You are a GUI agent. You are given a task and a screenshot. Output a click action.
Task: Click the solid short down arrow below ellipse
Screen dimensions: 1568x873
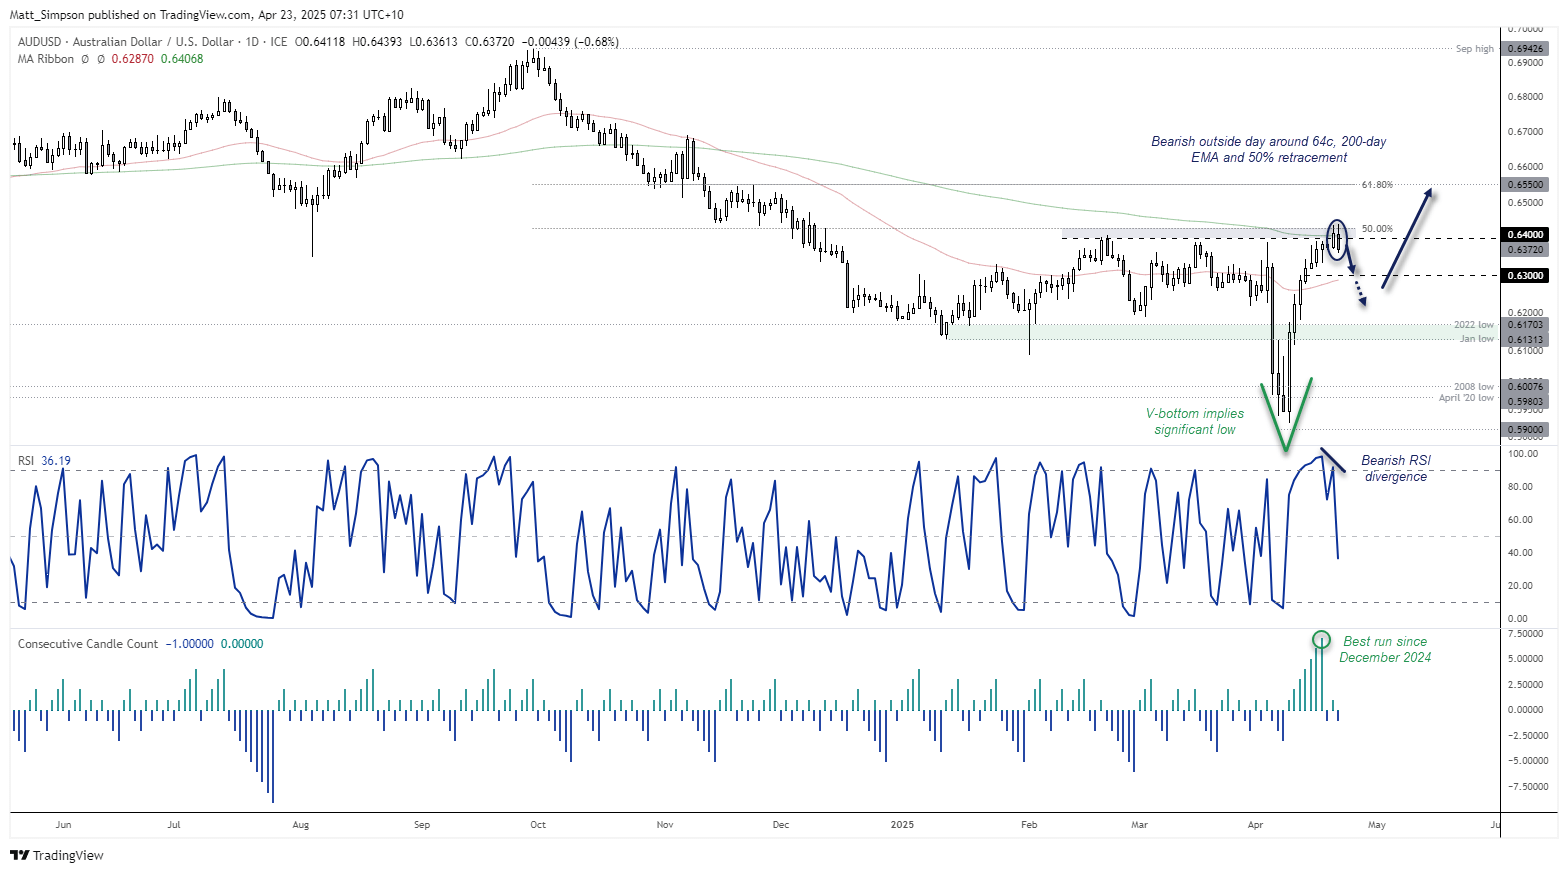point(1349,262)
